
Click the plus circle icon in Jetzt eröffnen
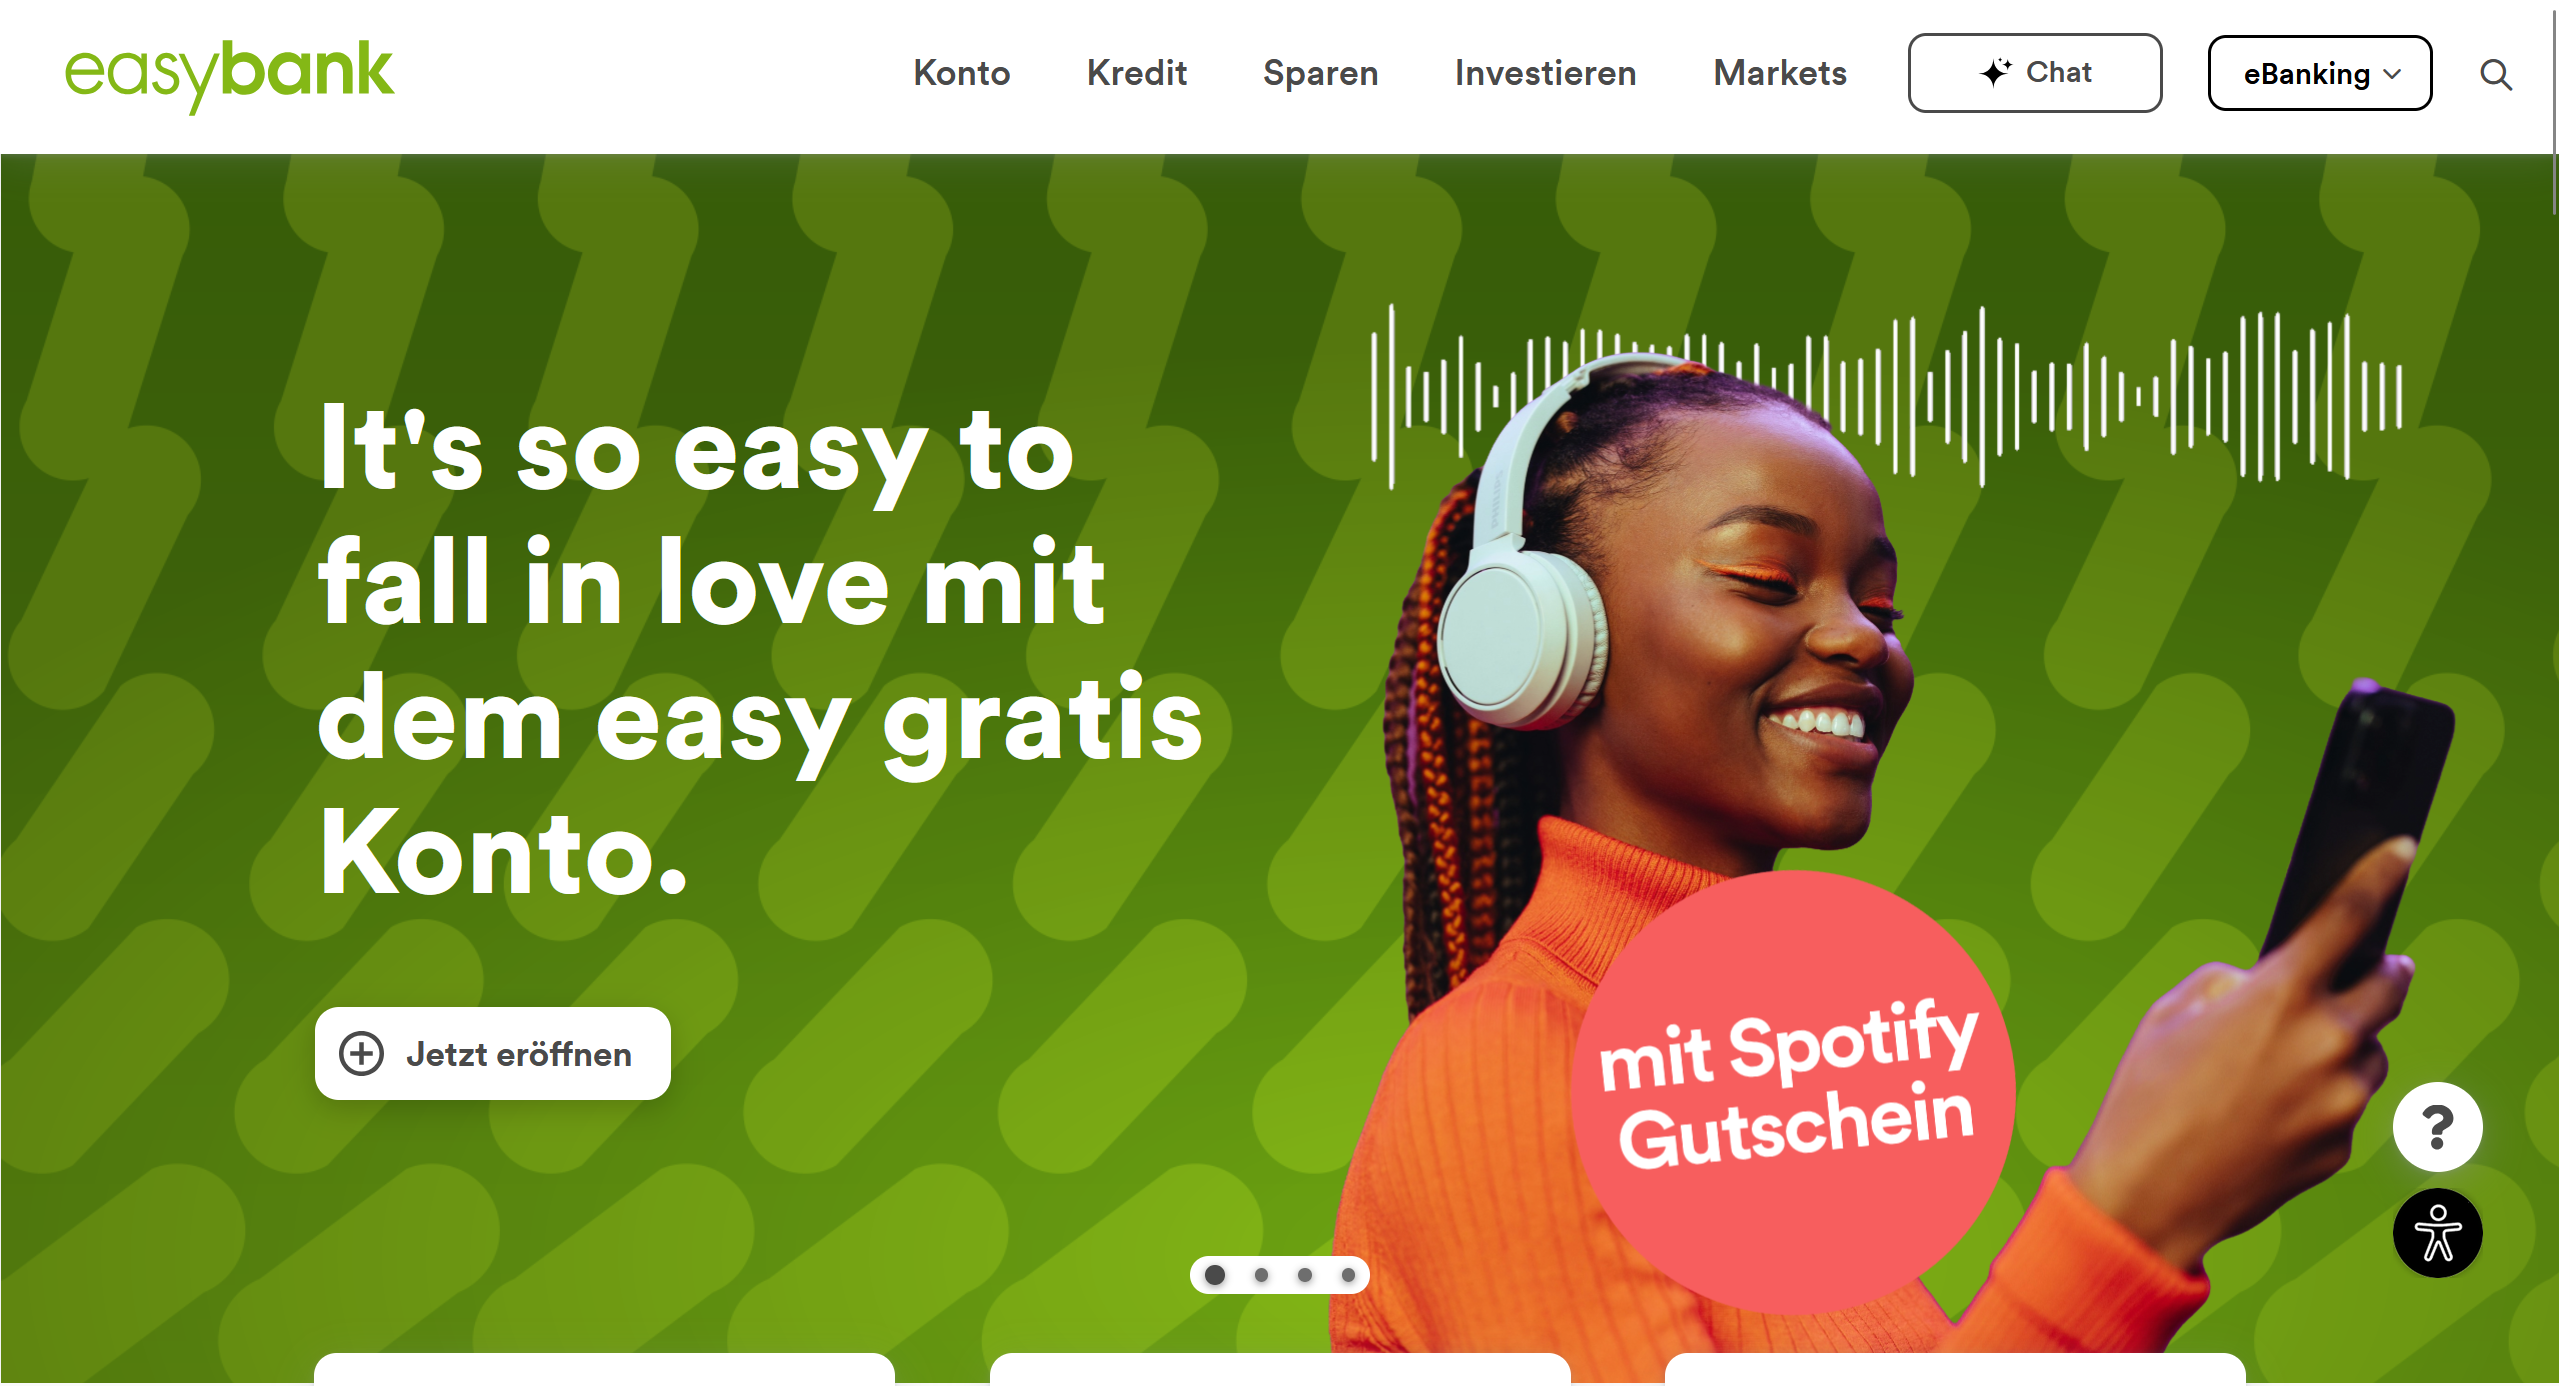[x=361, y=1053]
